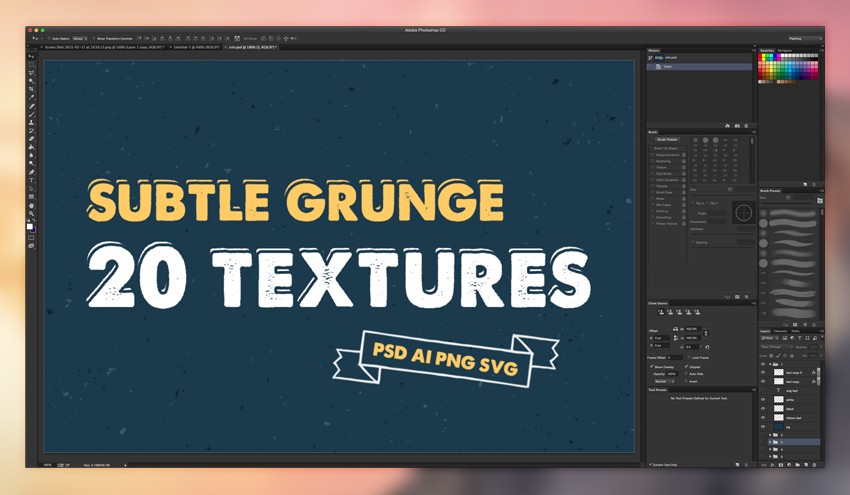Toggle the Show Overlay checkbox
This screenshot has width=850, height=495.
pyautogui.click(x=652, y=366)
